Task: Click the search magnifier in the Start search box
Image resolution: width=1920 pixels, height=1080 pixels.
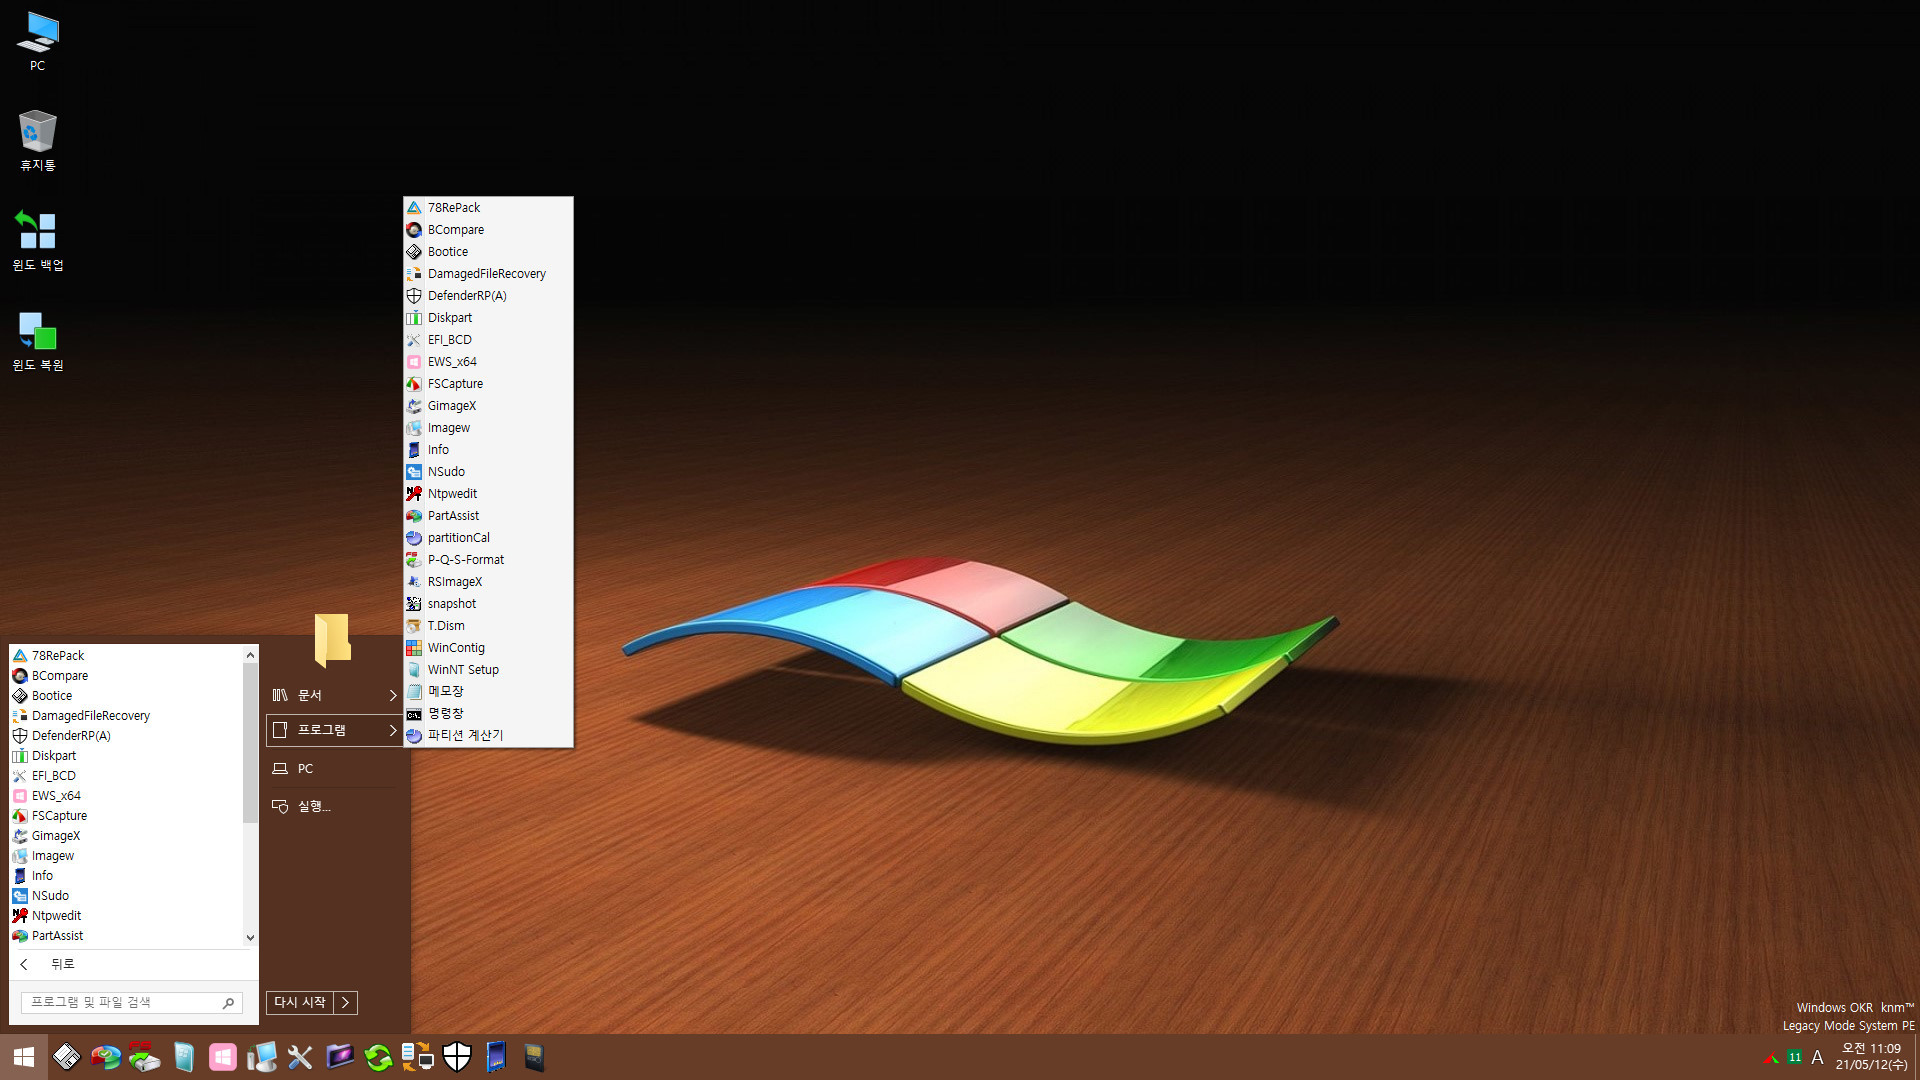Action: [228, 1002]
